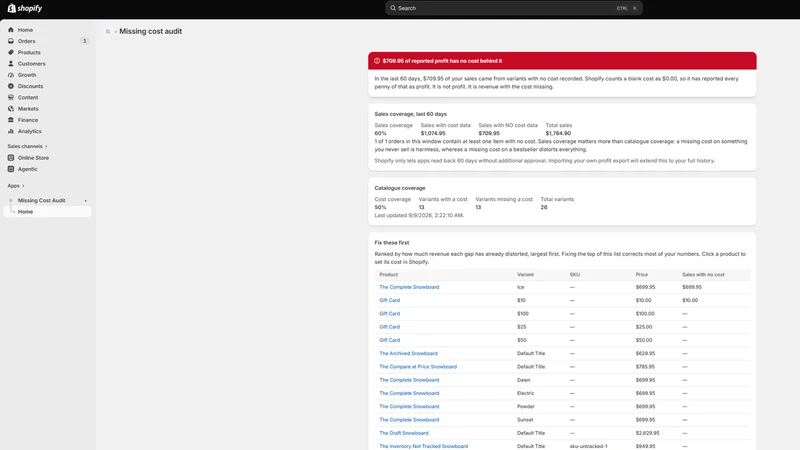Click the 'Fix these first' heading
Screen dimensions: 800x450
391,243
